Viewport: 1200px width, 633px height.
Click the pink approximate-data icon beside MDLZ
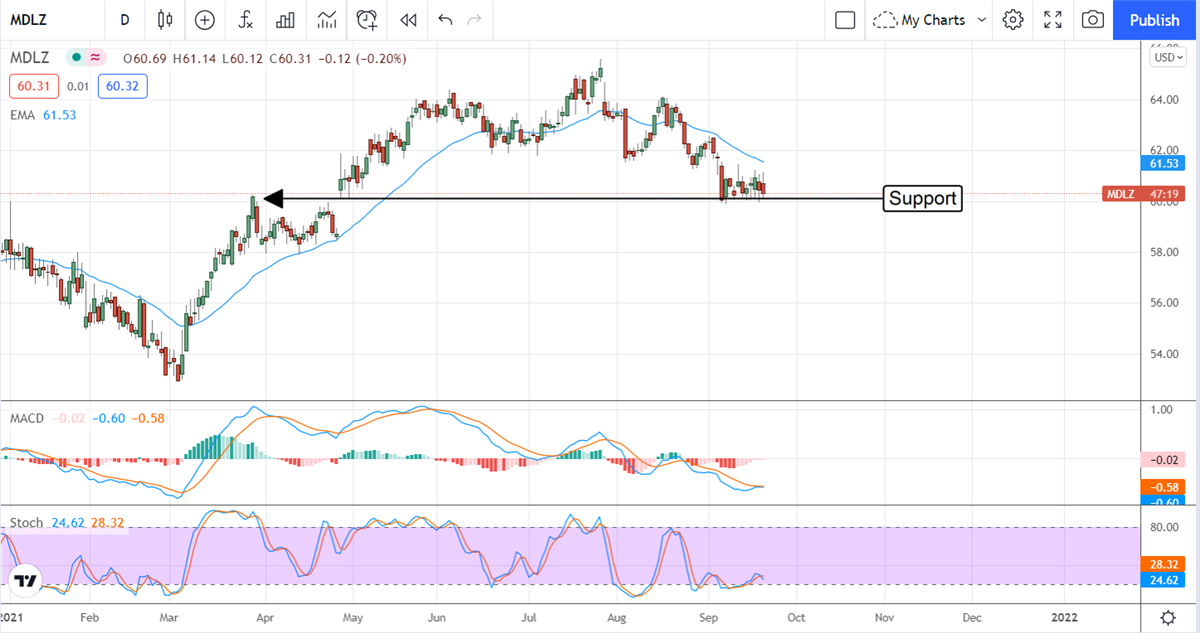pyautogui.click(x=96, y=58)
